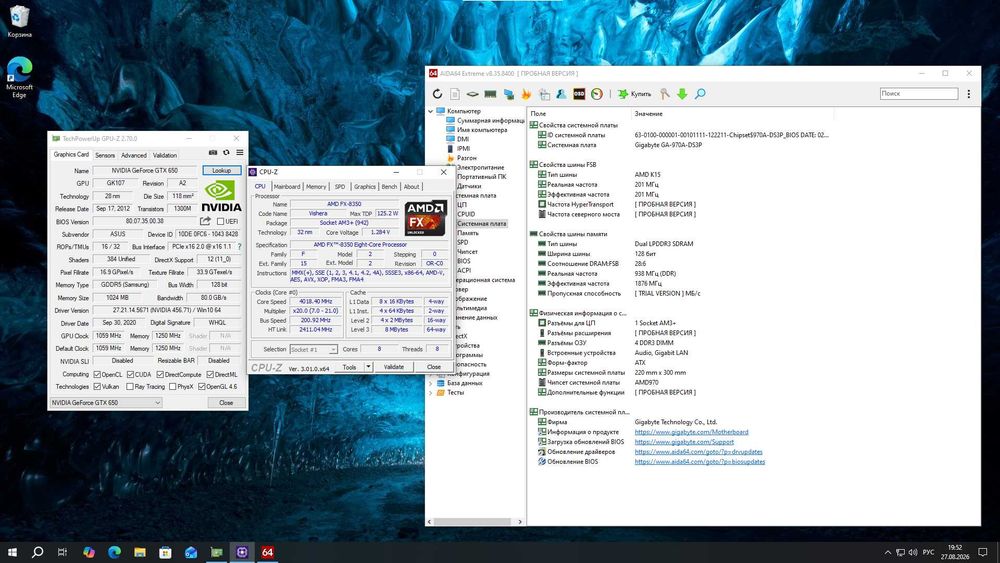Toggle the OpenCL checkbox in GPU-Z
1000x563 pixels.
(97, 374)
